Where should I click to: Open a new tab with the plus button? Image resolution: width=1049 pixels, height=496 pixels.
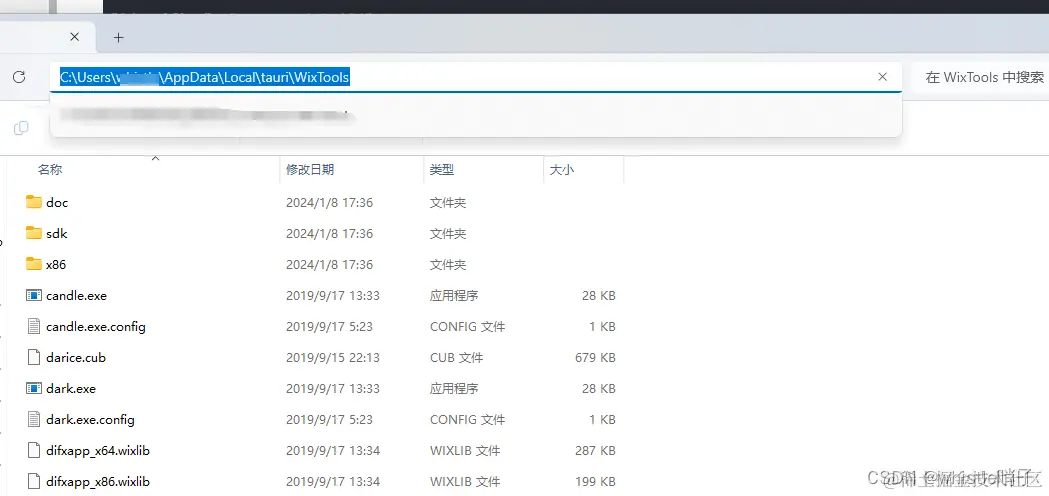tap(118, 37)
